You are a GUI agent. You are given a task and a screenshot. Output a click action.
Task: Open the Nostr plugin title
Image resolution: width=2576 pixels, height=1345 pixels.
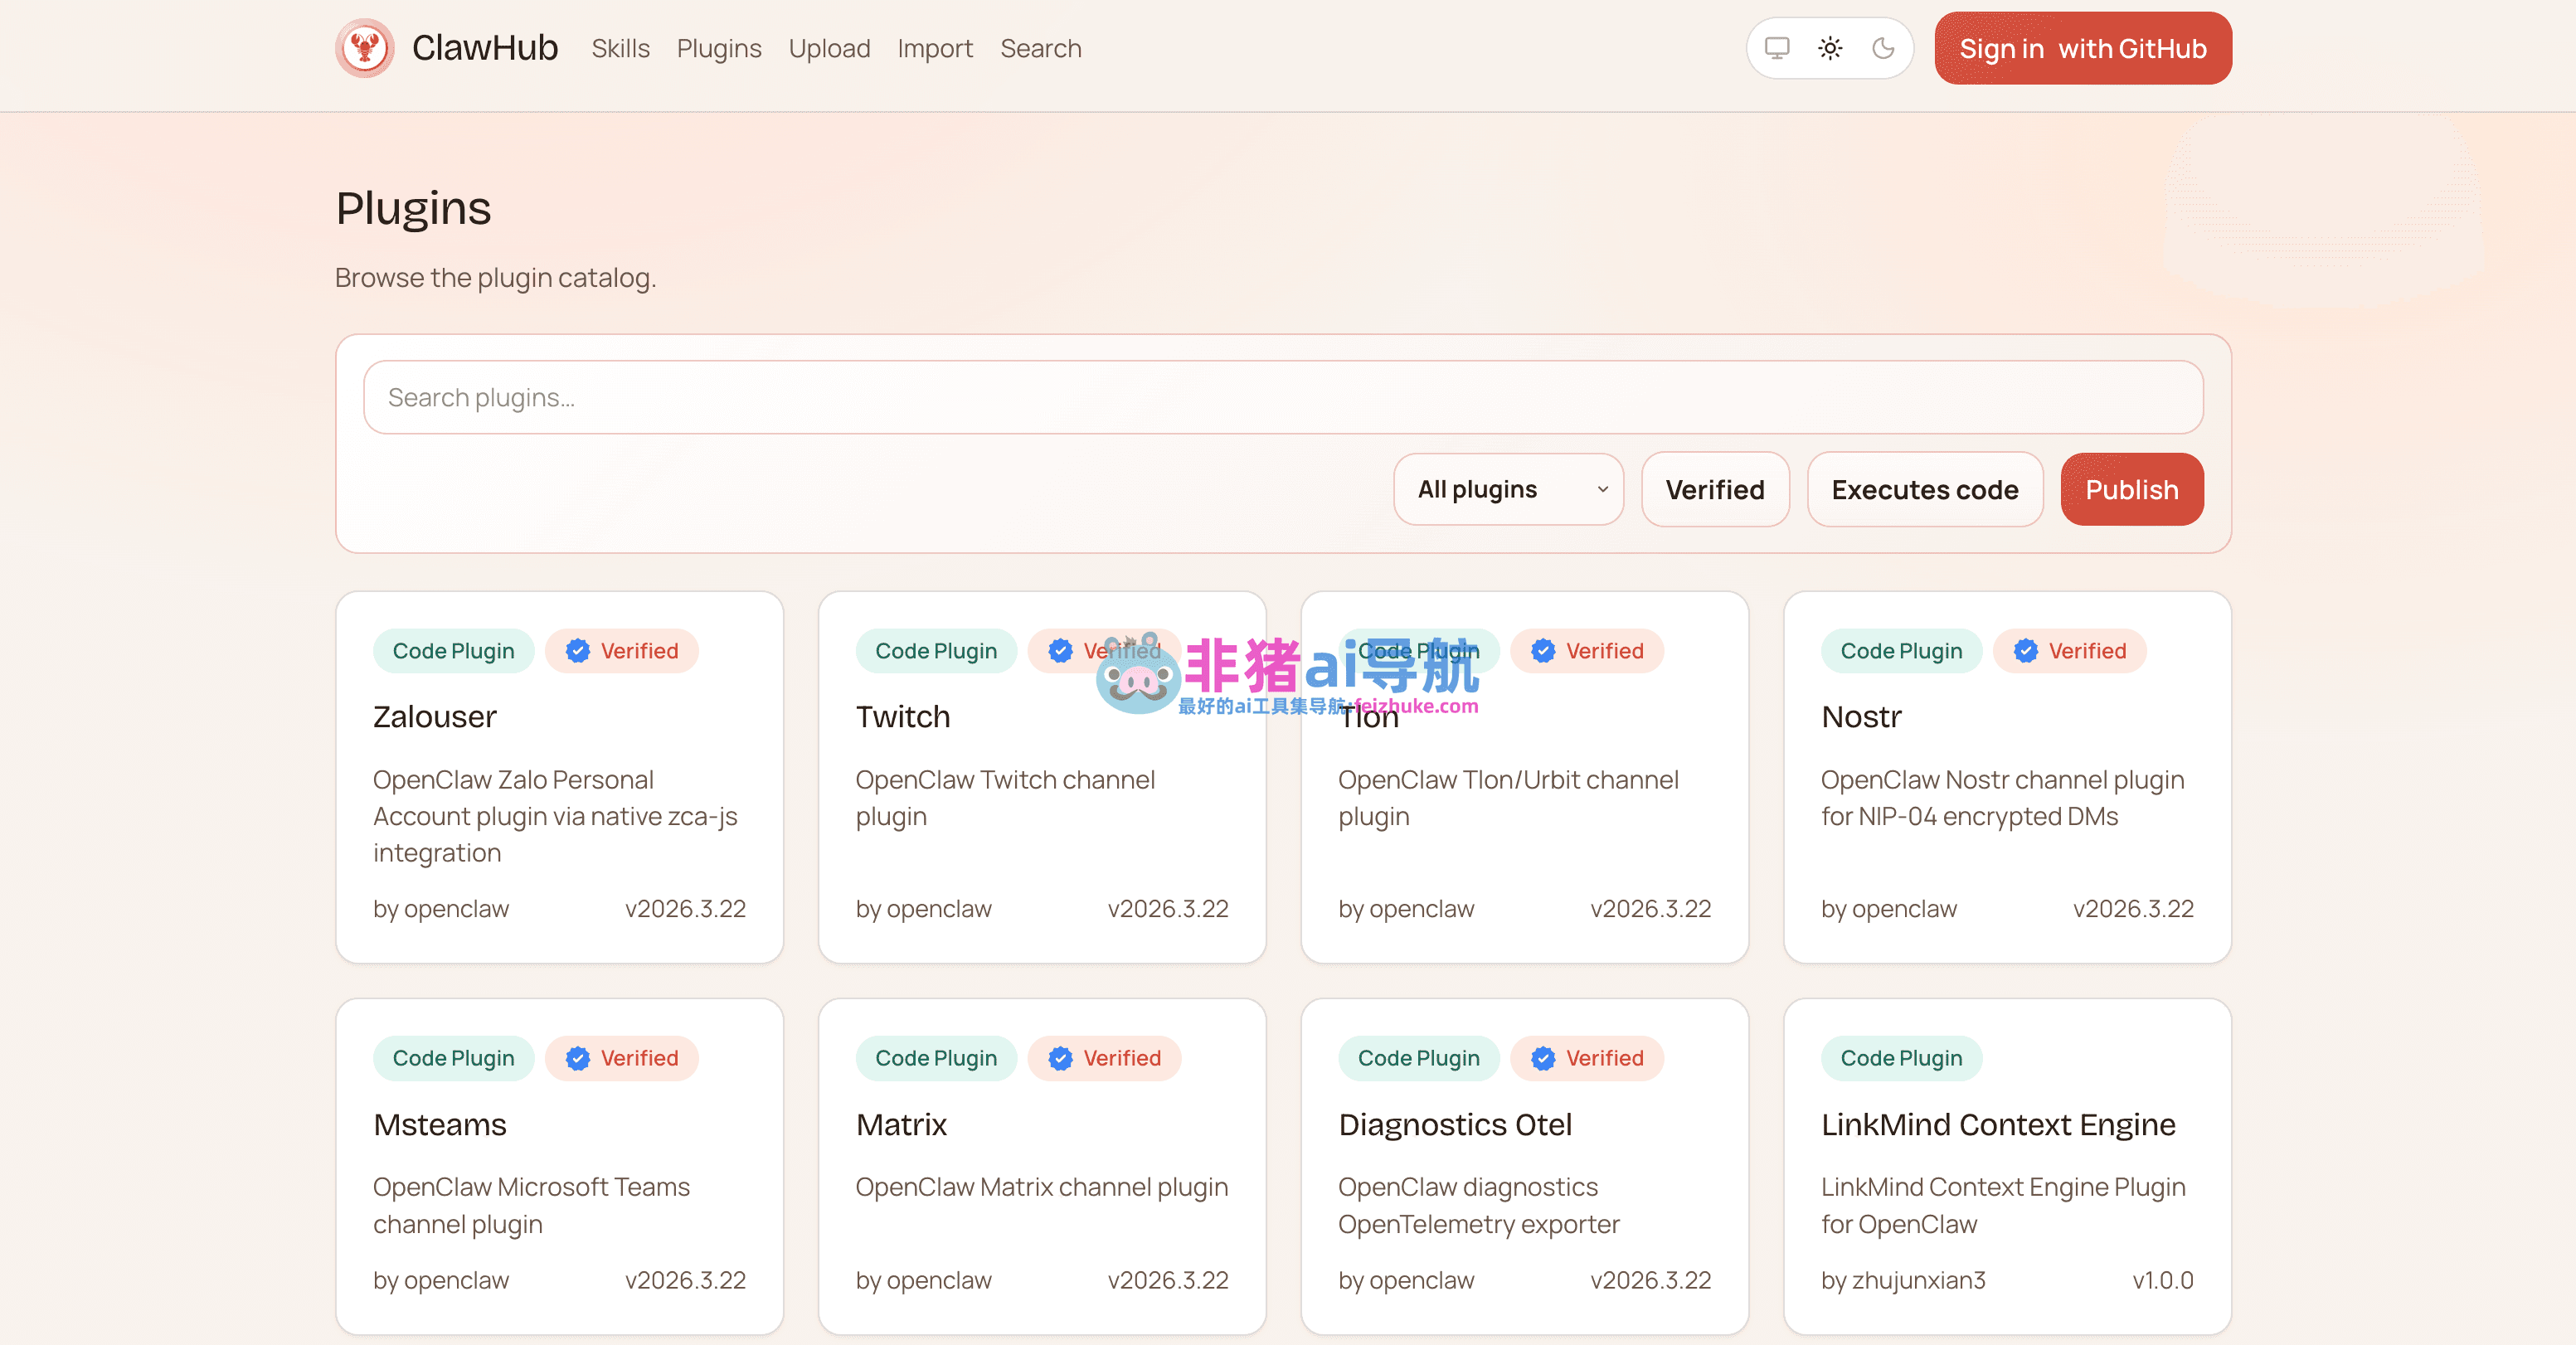[1861, 717]
